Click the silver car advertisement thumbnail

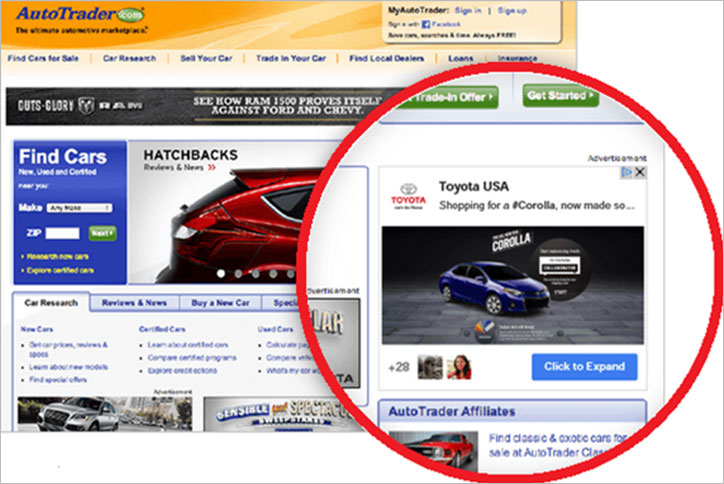104,414
